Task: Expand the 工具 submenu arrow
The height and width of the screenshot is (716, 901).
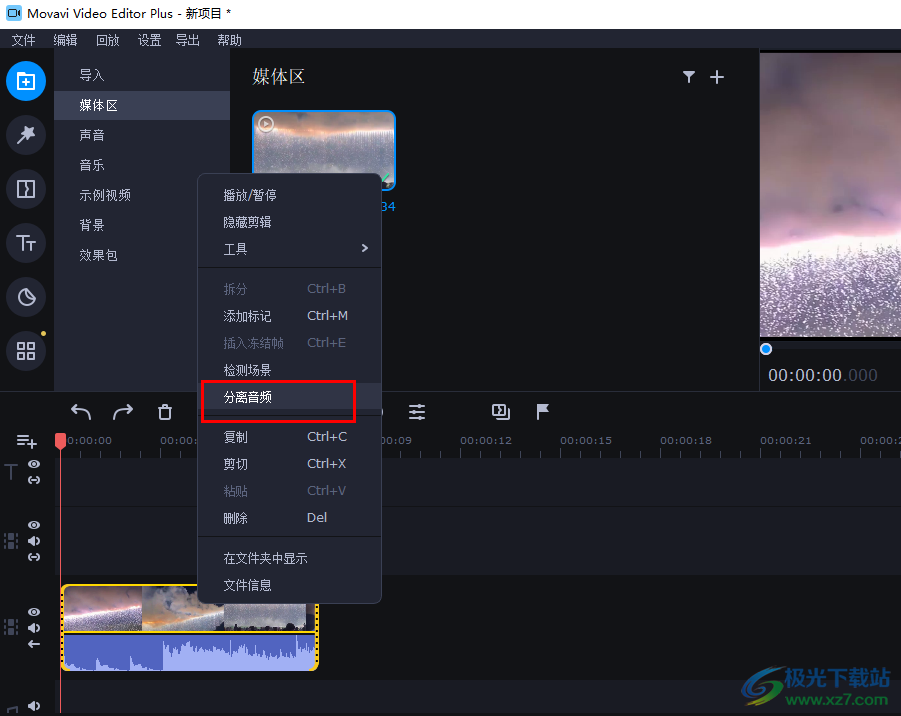Action: pos(364,248)
